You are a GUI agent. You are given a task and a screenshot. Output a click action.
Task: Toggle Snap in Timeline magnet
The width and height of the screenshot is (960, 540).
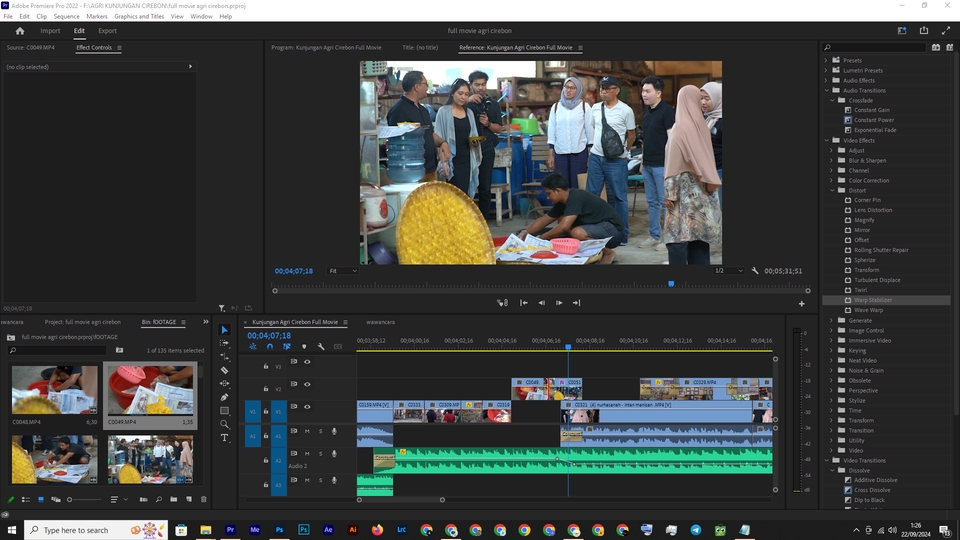click(270, 347)
